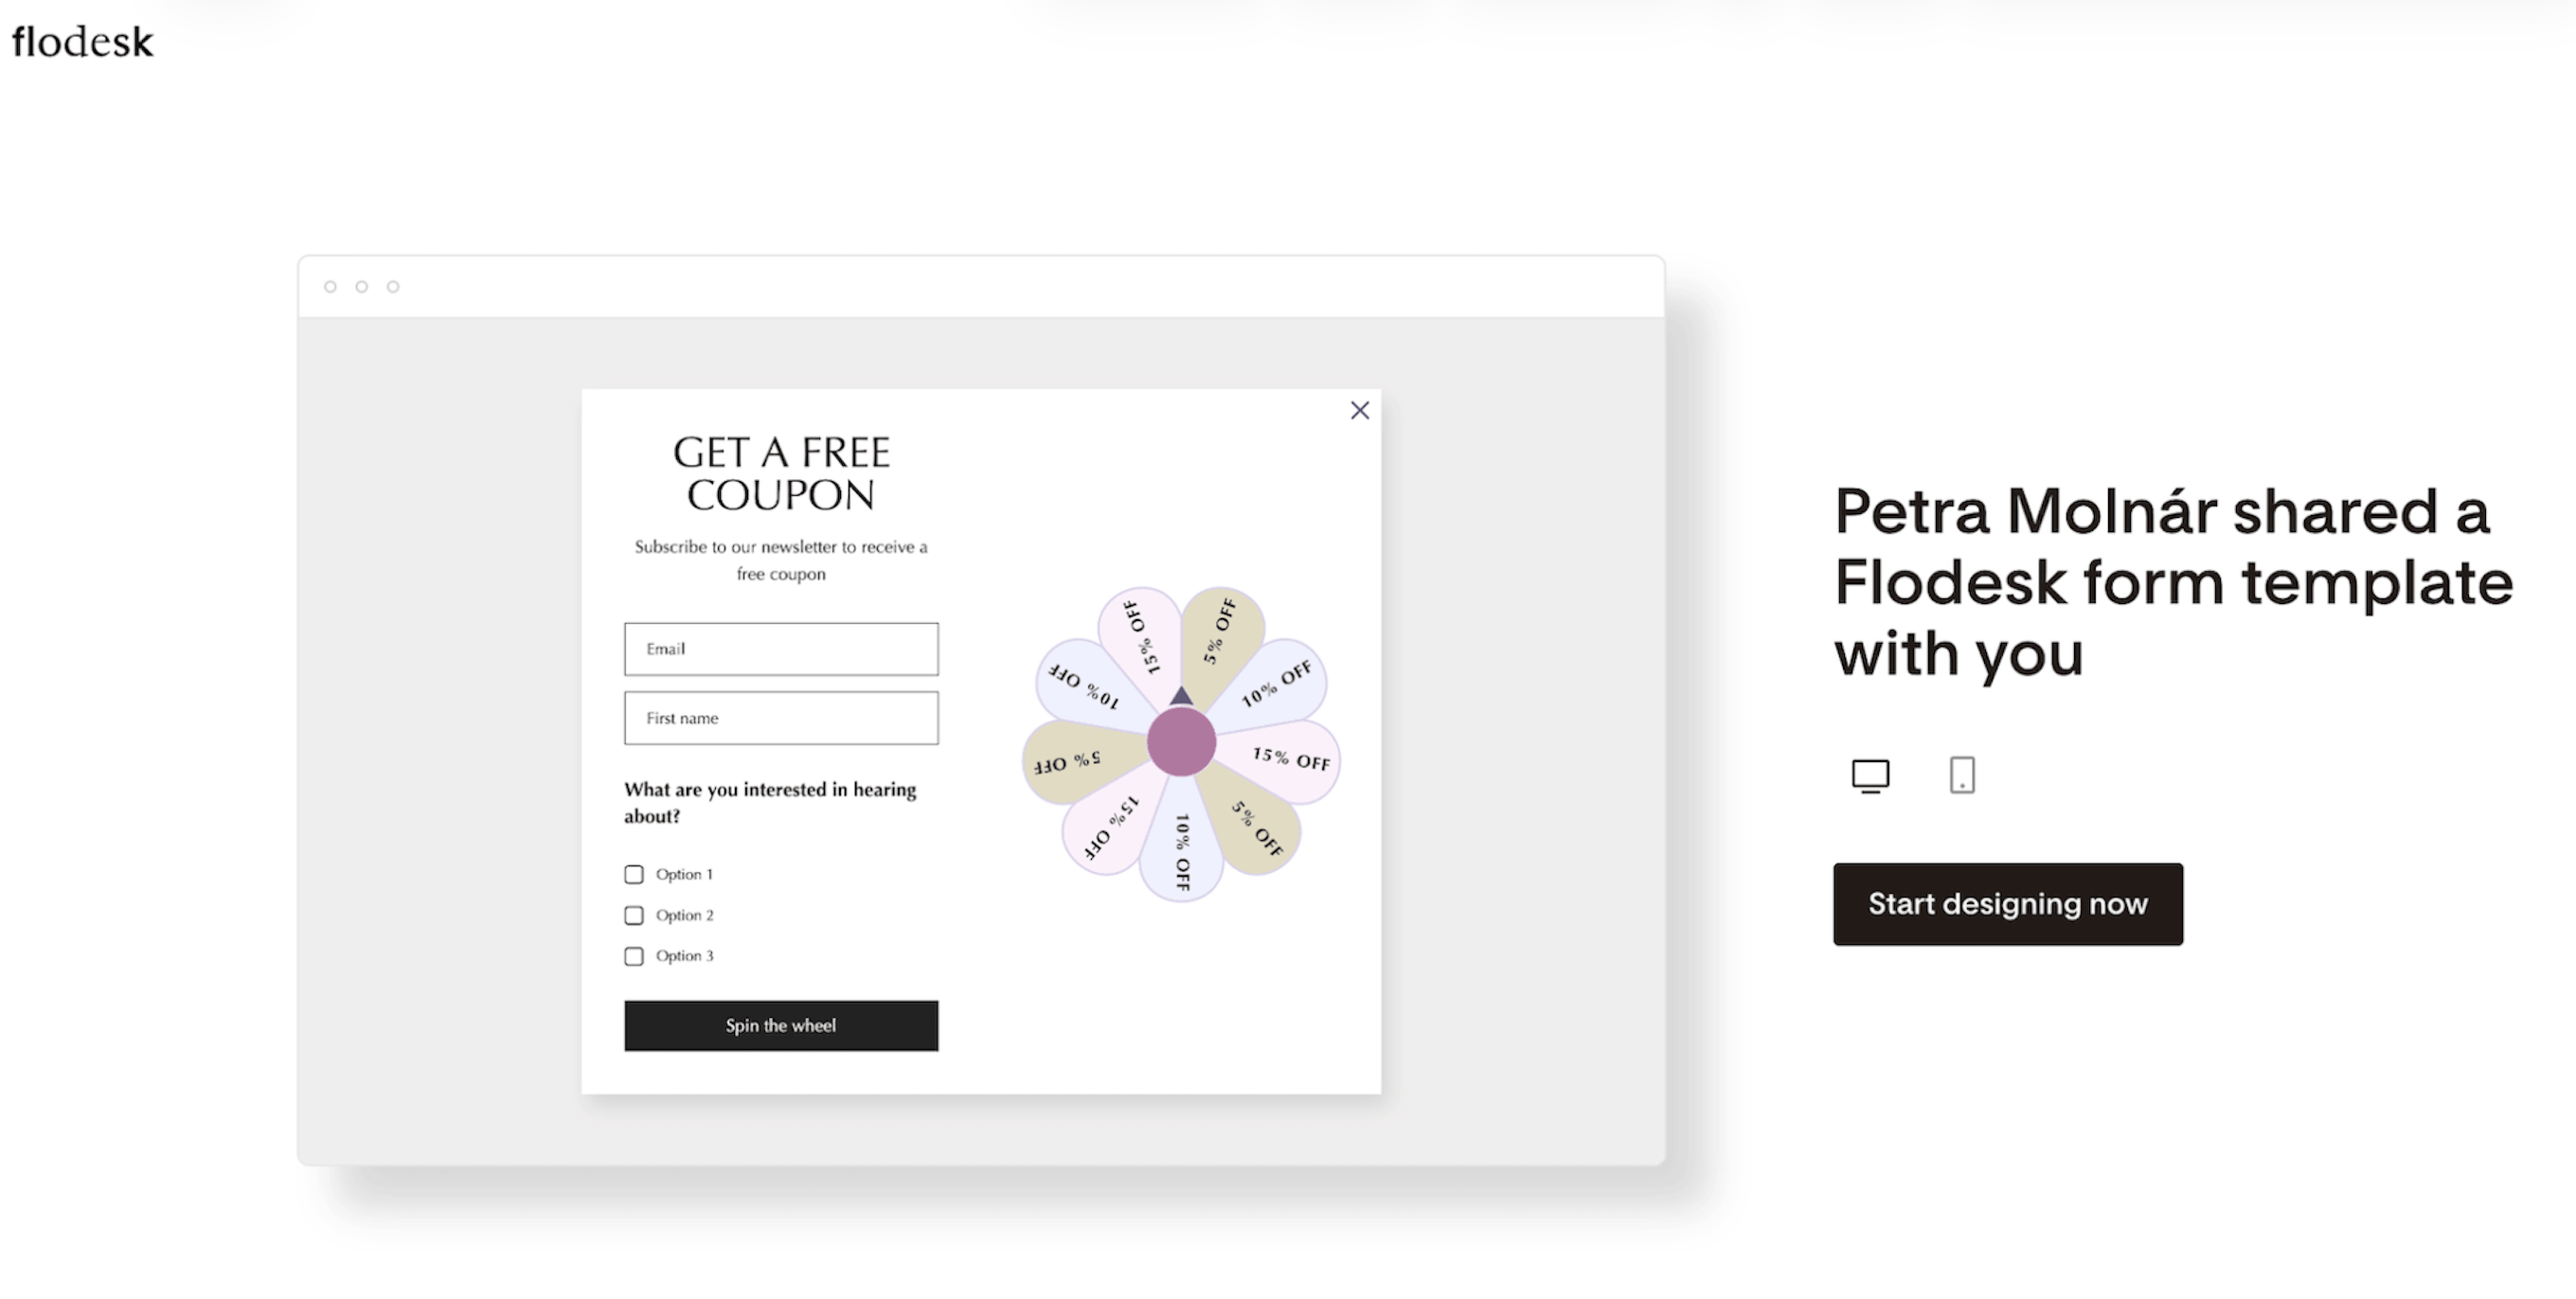
Task: Enable the Option 3 checkbox
Action: 634,957
